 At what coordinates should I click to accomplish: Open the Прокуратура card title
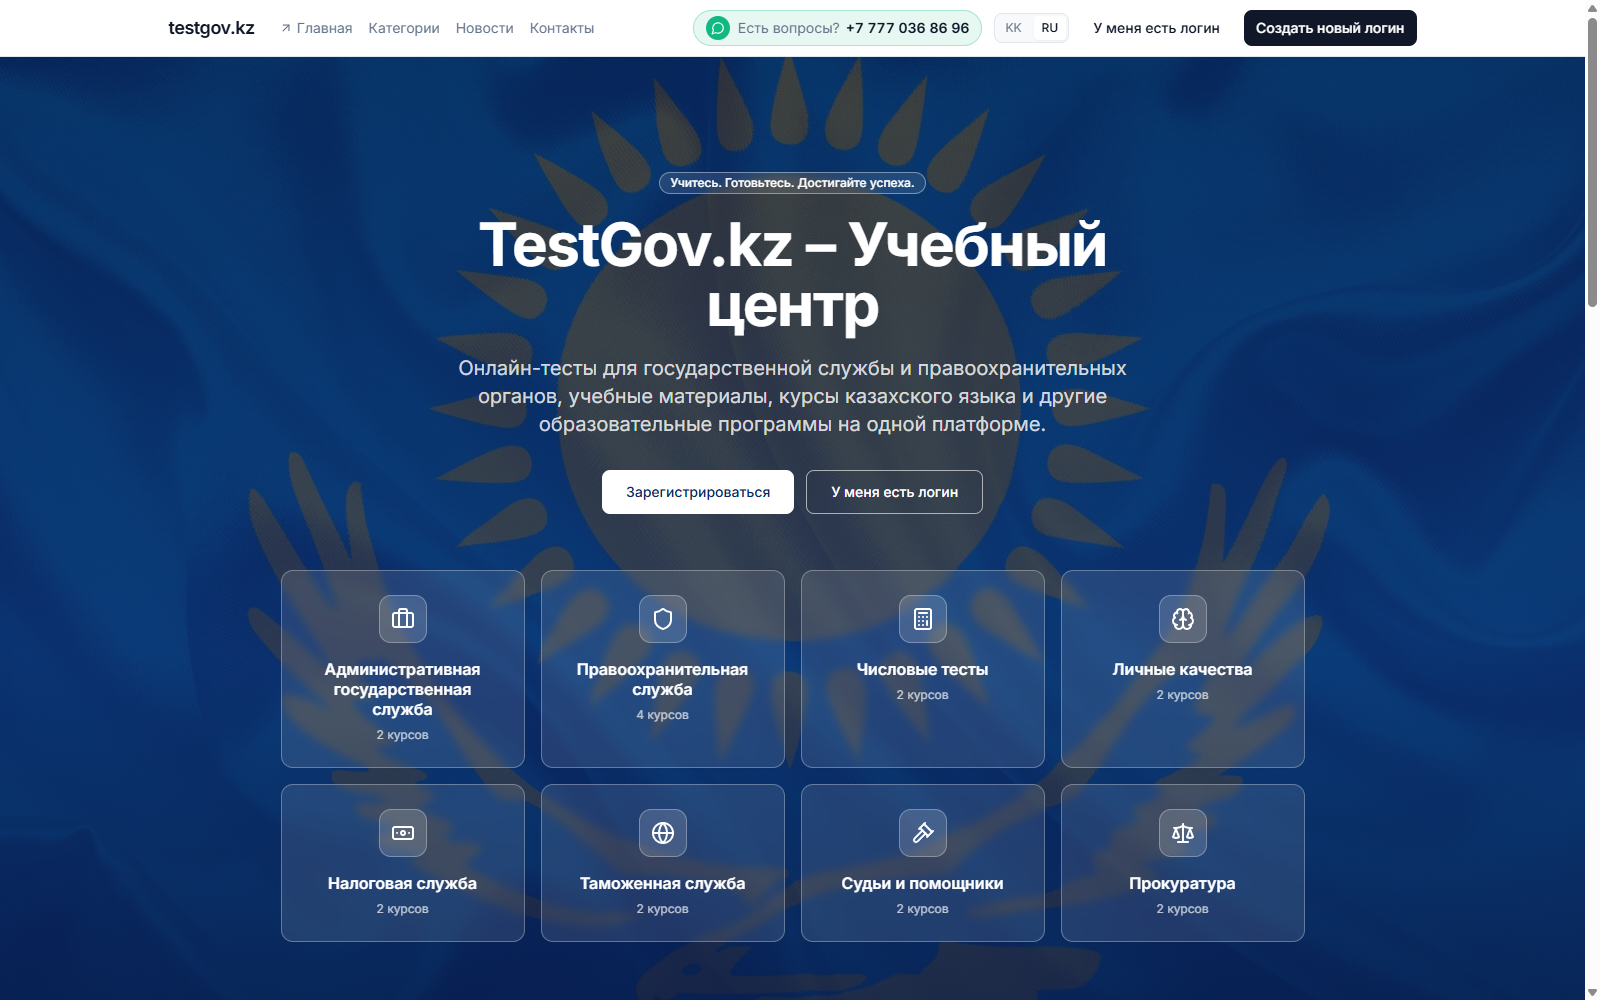[1183, 884]
